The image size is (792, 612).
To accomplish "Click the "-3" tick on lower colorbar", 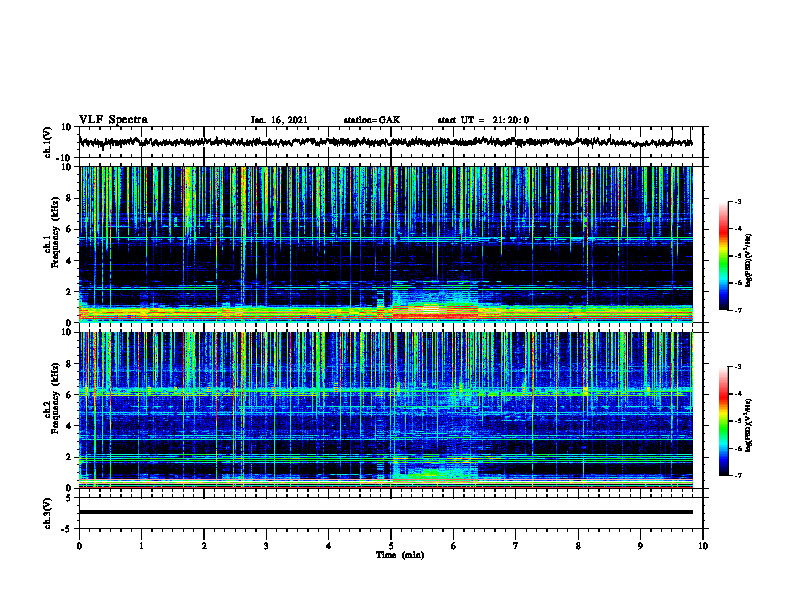I will (x=737, y=367).
